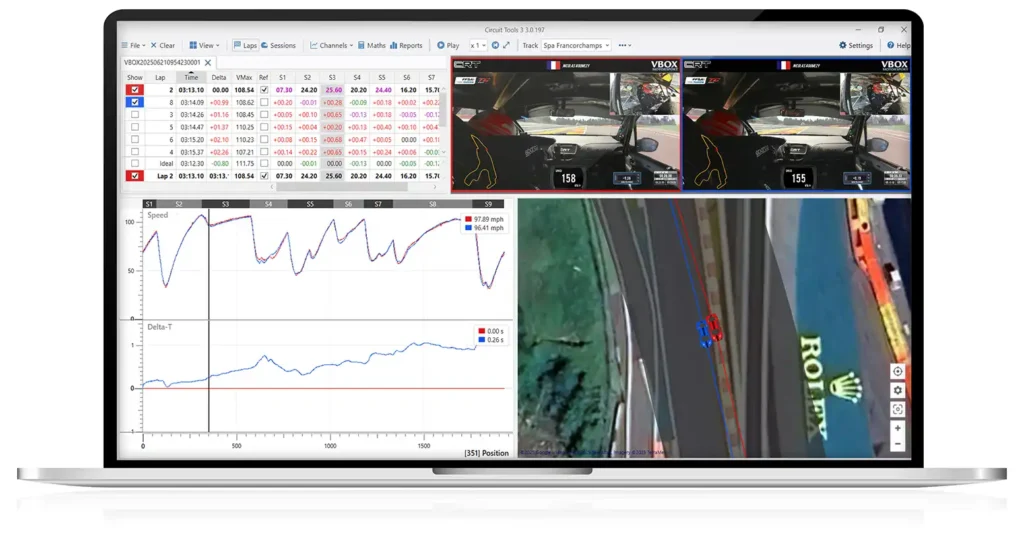
Task: Open the View layout dropdown
Action: 204,46
